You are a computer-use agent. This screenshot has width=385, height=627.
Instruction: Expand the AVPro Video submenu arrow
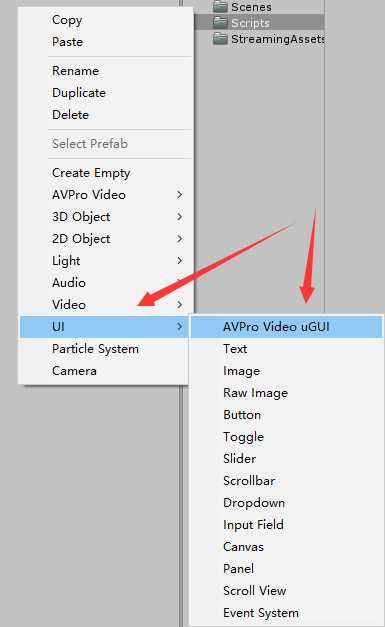(x=180, y=195)
